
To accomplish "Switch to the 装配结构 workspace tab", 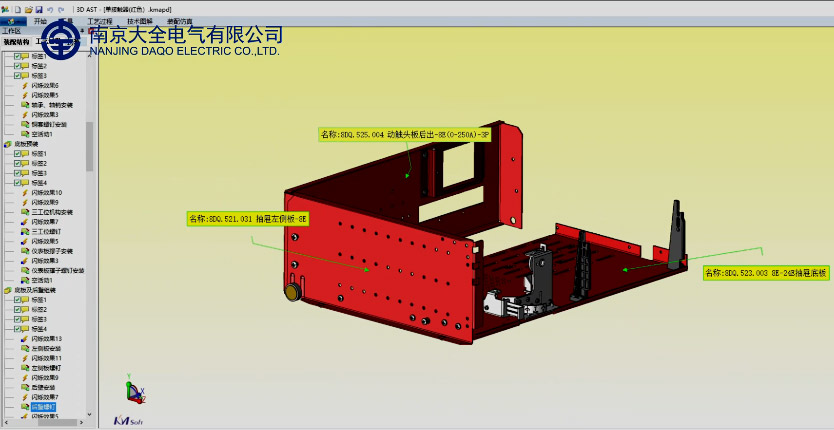I will tap(16, 42).
